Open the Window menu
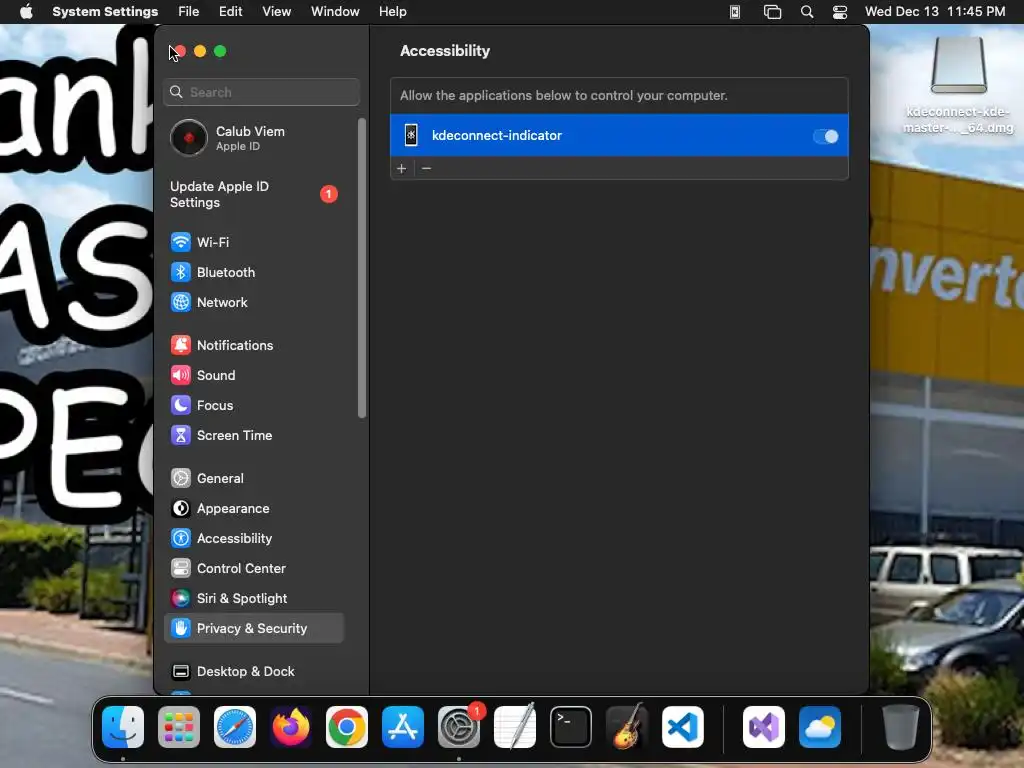 tap(335, 12)
